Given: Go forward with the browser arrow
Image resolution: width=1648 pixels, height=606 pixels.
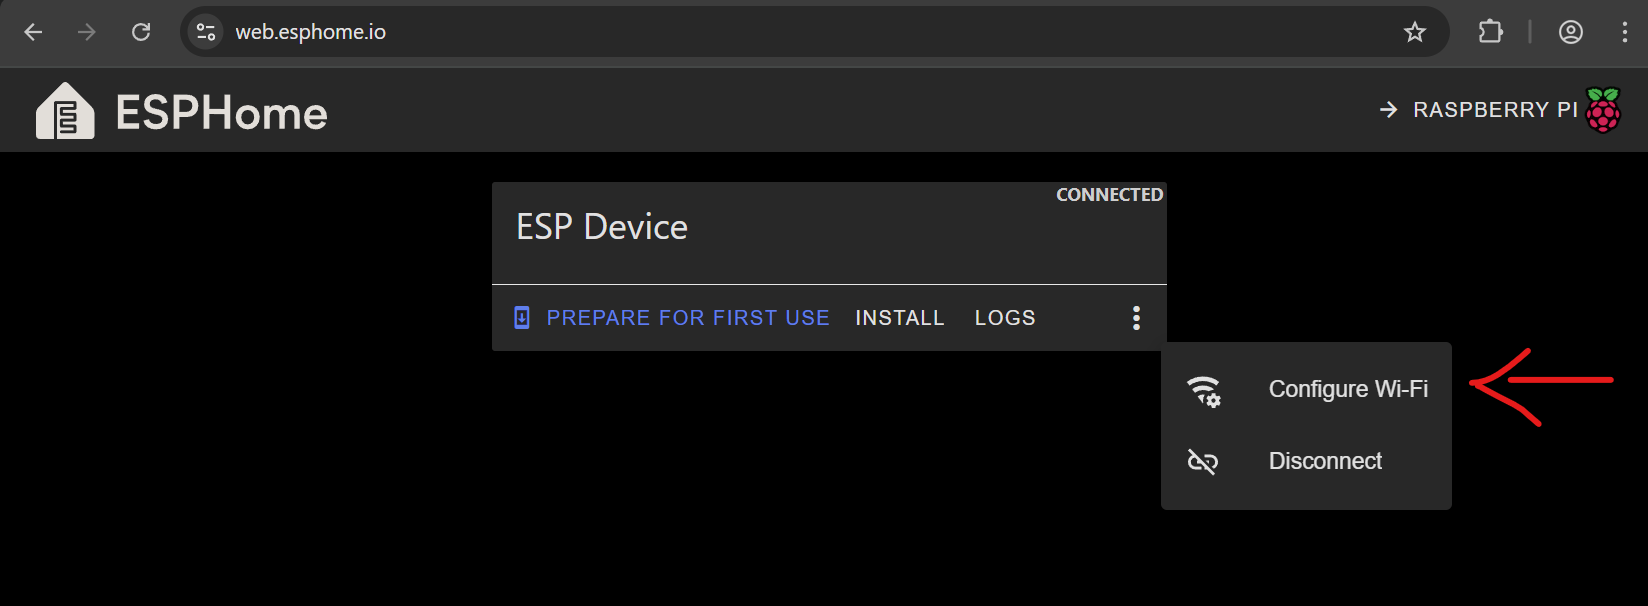Looking at the screenshot, I should [87, 32].
